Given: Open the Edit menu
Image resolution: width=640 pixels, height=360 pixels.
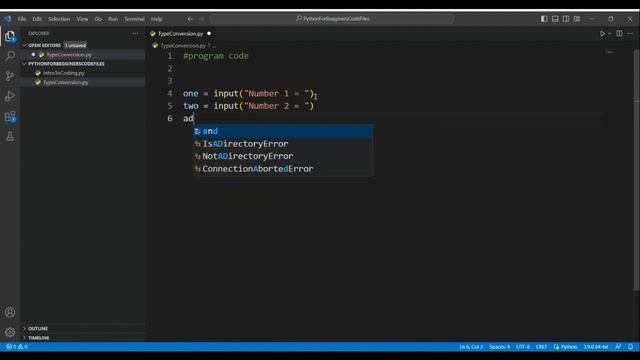Looking at the screenshot, I should click(37, 19).
